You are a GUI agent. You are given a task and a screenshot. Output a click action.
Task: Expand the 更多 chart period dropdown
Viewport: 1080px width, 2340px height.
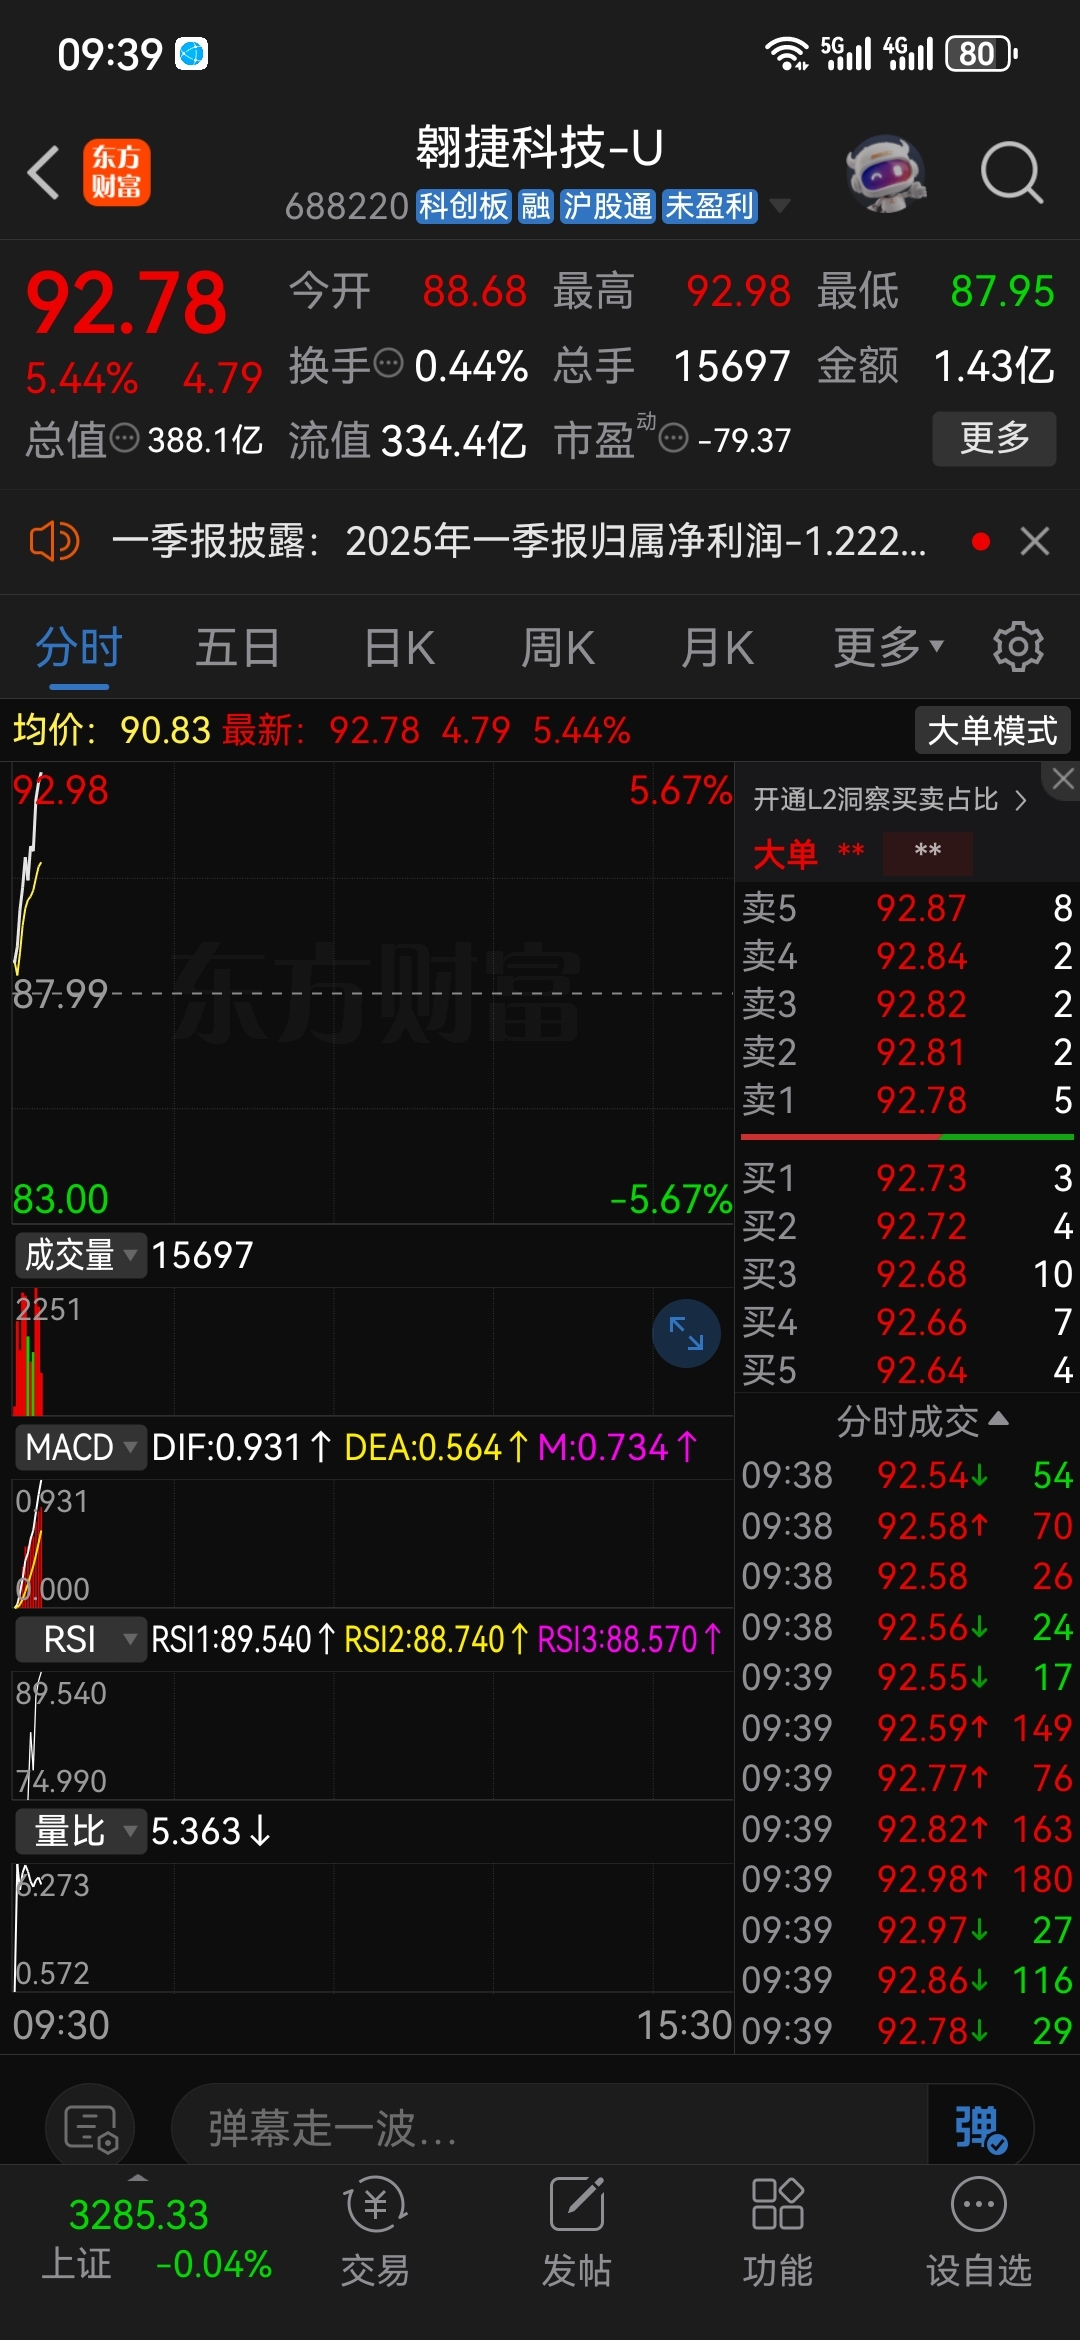coord(888,648)
